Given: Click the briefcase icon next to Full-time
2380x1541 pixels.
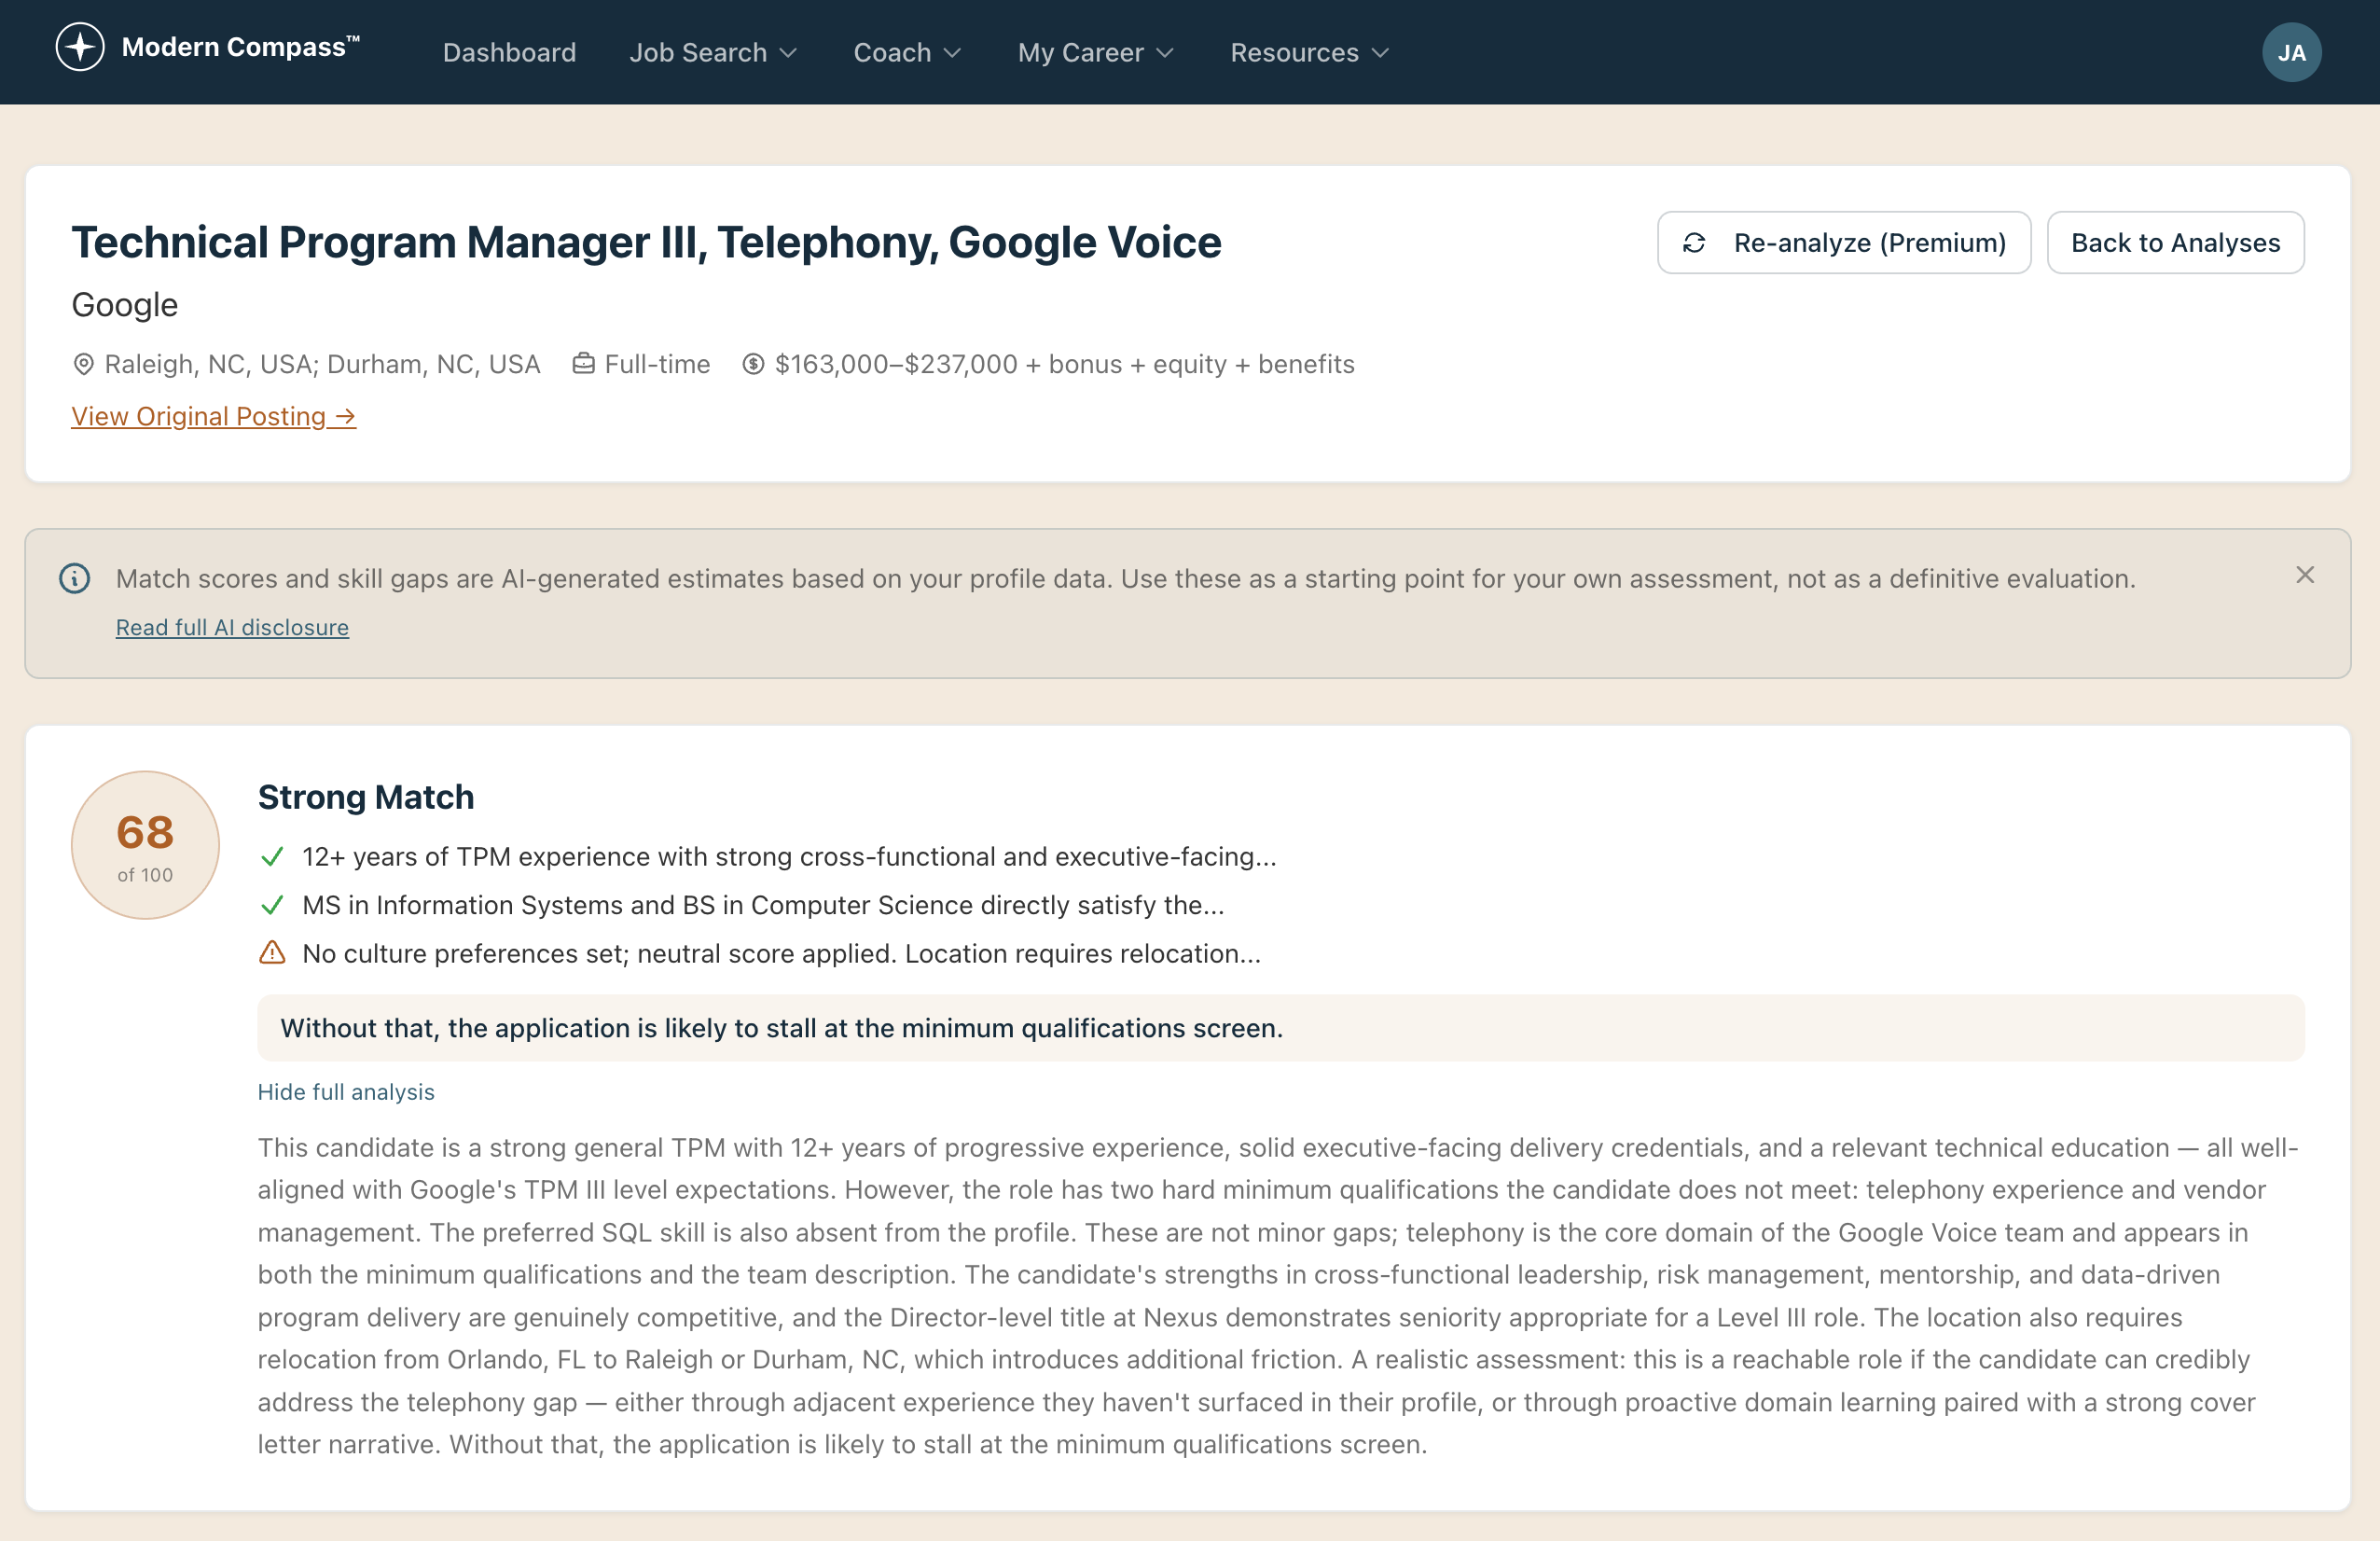Looking at the screenshot, I should [x=583, y=363].
